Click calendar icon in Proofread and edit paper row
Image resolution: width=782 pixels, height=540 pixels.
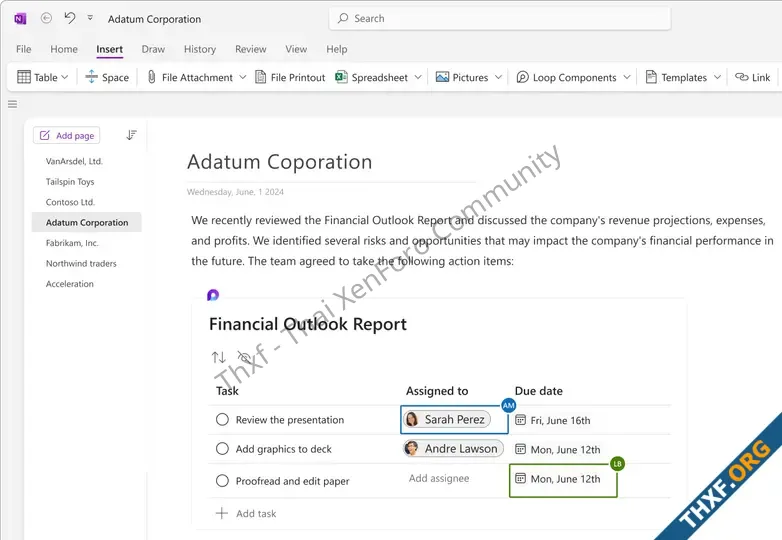pyautogui.click(x=520, y=479)
